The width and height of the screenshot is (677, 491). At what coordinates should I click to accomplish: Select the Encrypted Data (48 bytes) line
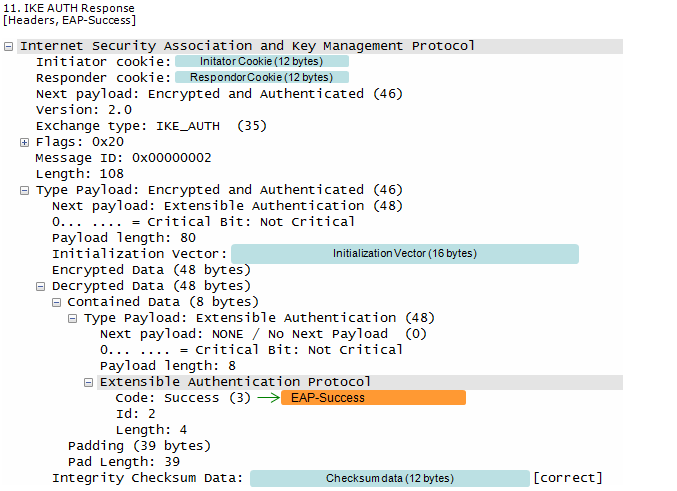tap(152, 270)
